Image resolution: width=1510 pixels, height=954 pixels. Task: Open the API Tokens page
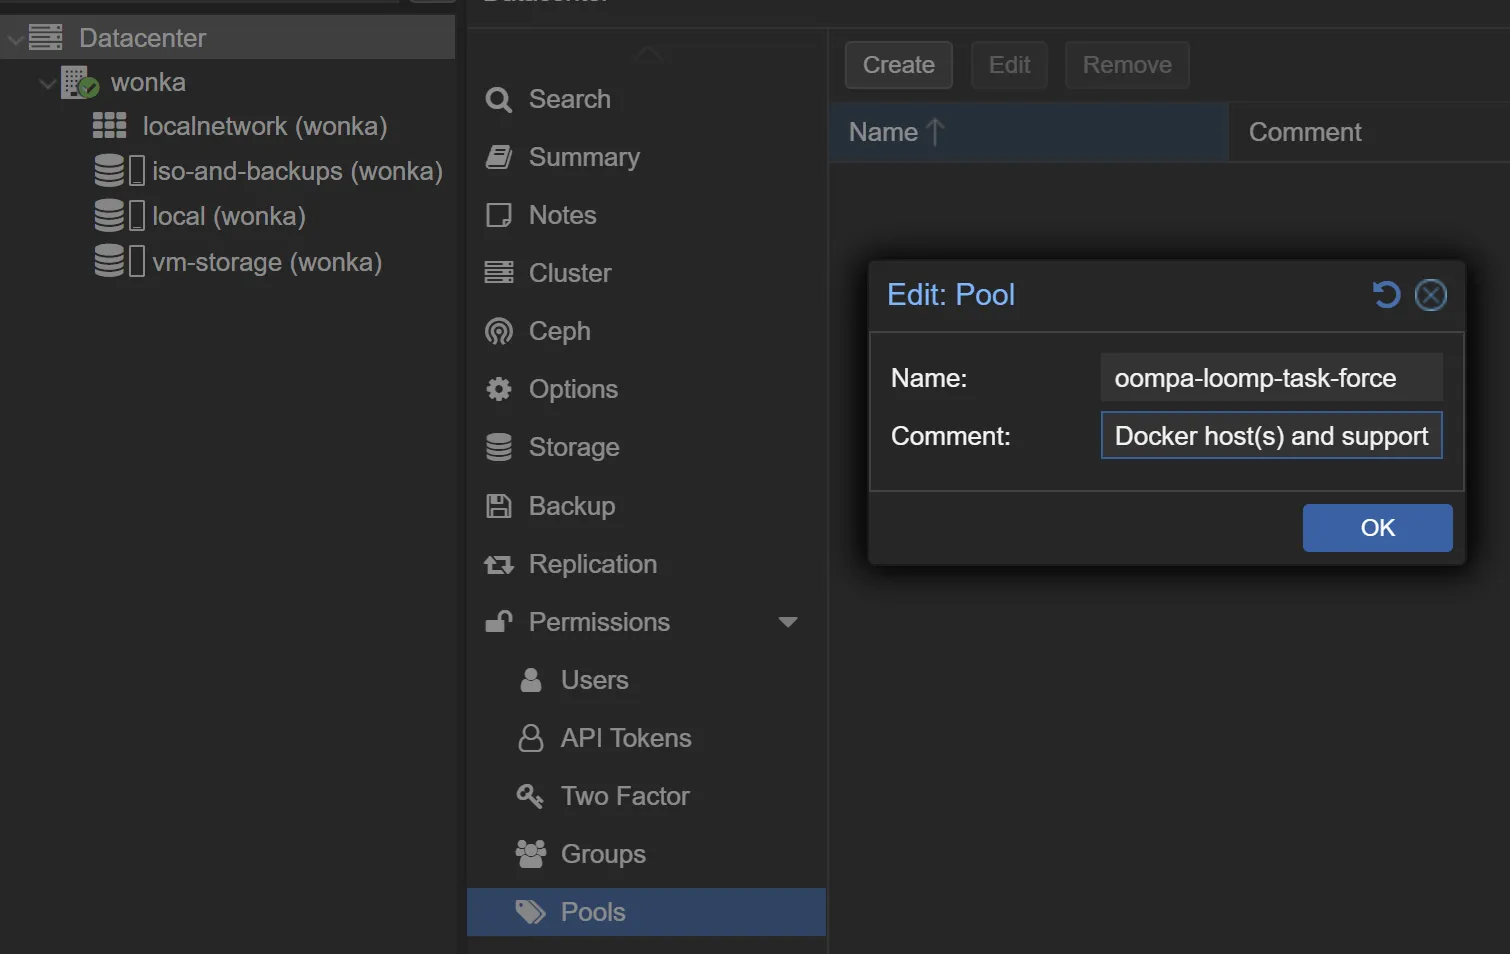pyautogui.click(x=646, y=738)
